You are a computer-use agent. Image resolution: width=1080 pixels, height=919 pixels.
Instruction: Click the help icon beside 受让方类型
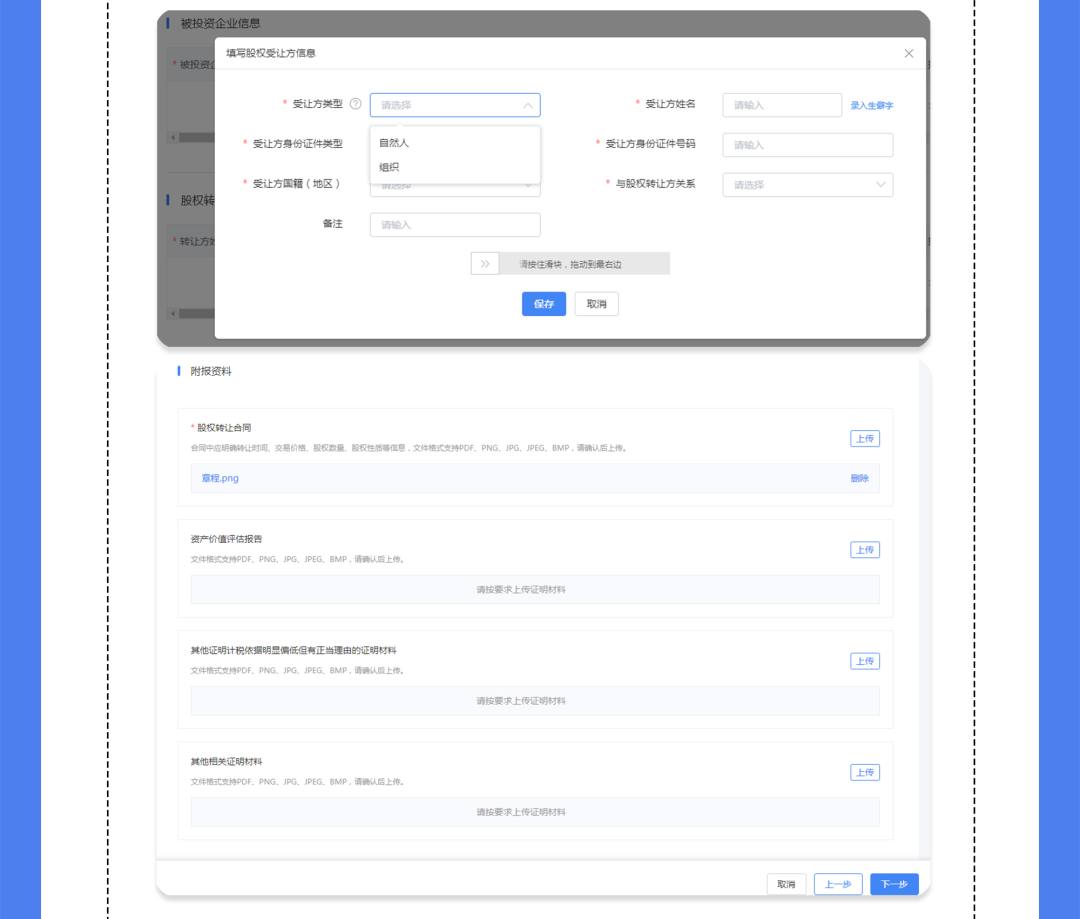tap(355, 104)
